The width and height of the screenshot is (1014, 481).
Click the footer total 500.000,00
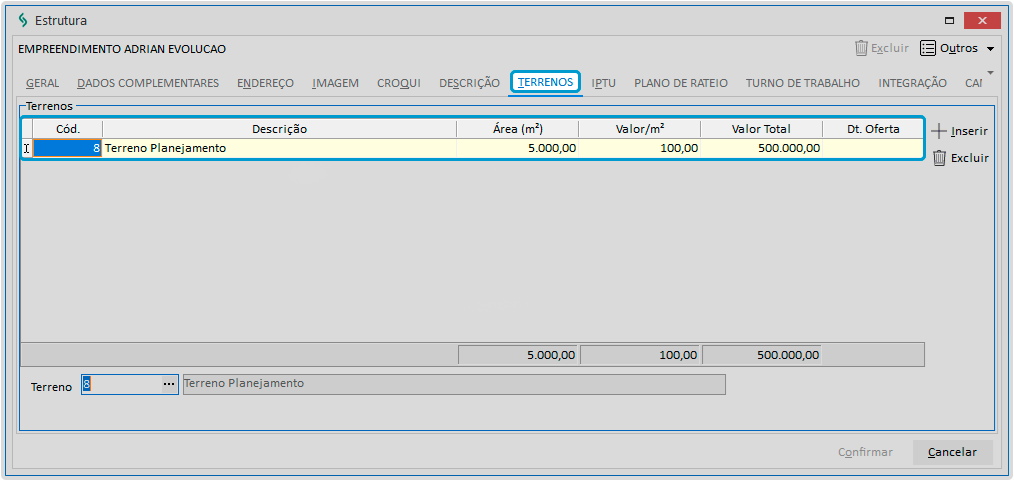(x=762, y=355)
